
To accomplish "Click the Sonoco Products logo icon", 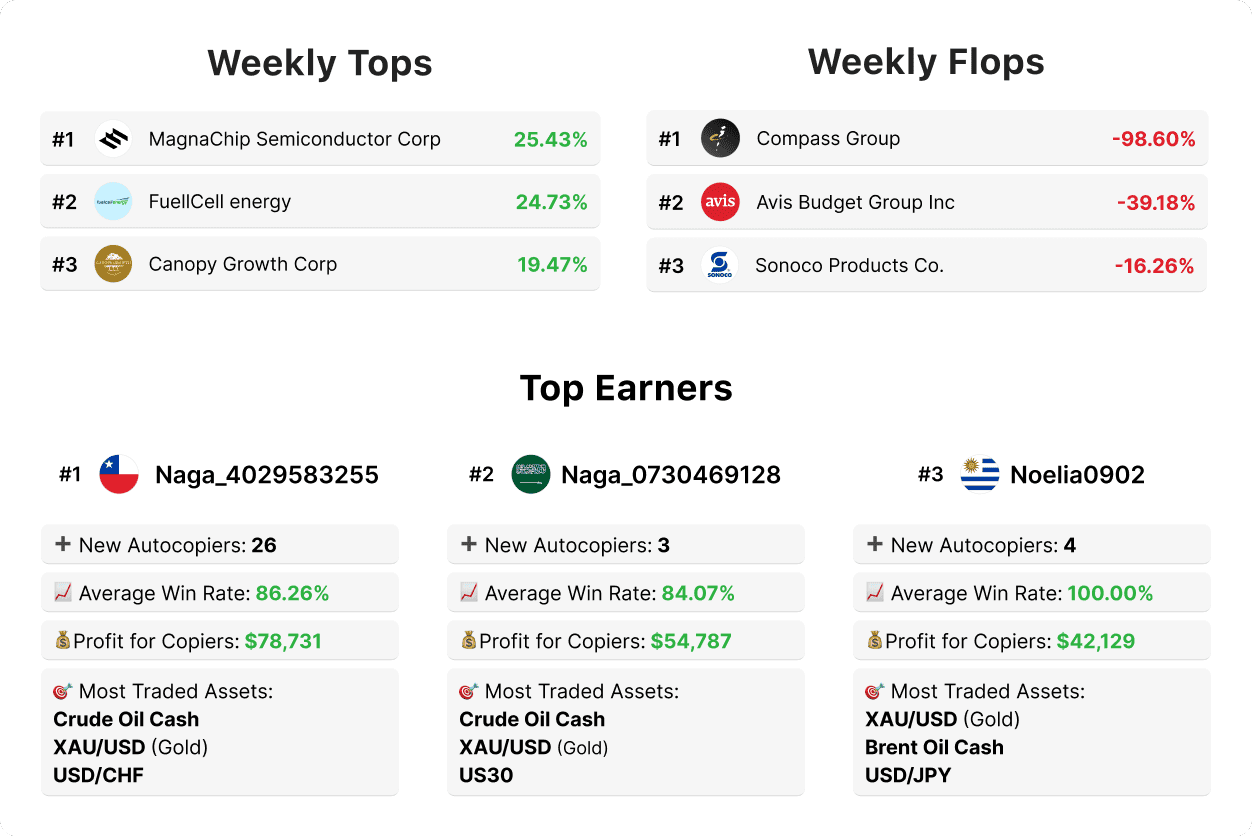I will 720,265.
